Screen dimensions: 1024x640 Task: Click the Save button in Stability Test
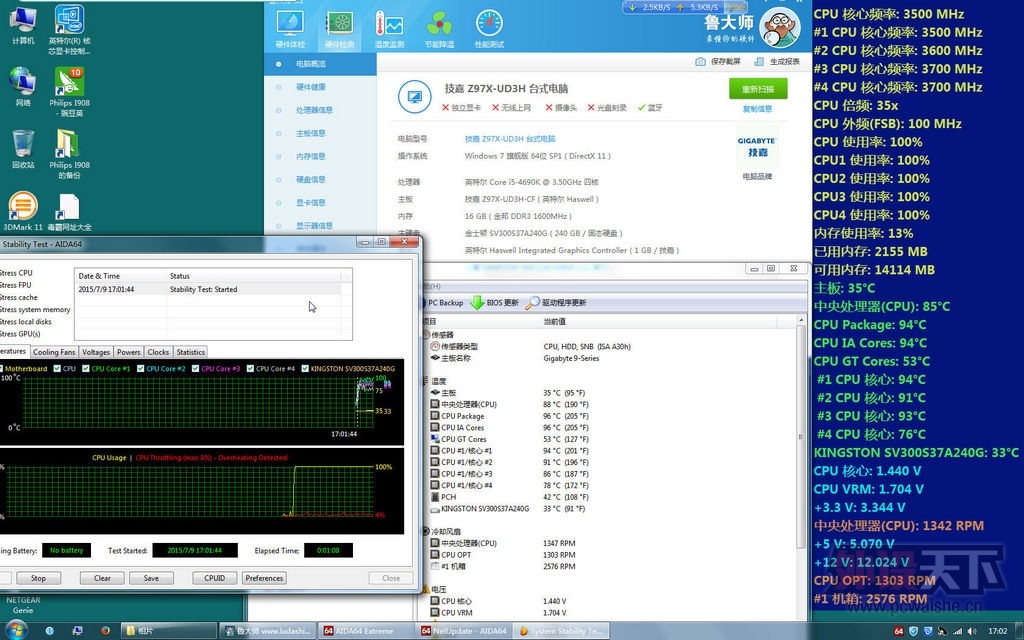tap(151, 578)
